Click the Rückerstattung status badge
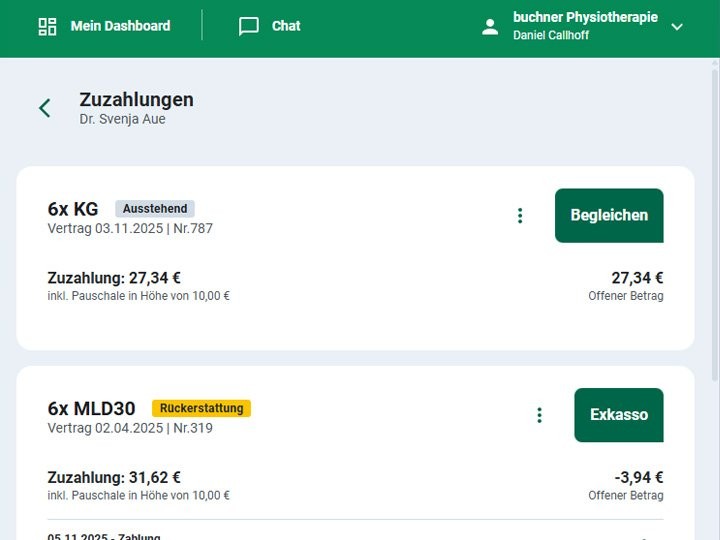 tap(201, 408)
